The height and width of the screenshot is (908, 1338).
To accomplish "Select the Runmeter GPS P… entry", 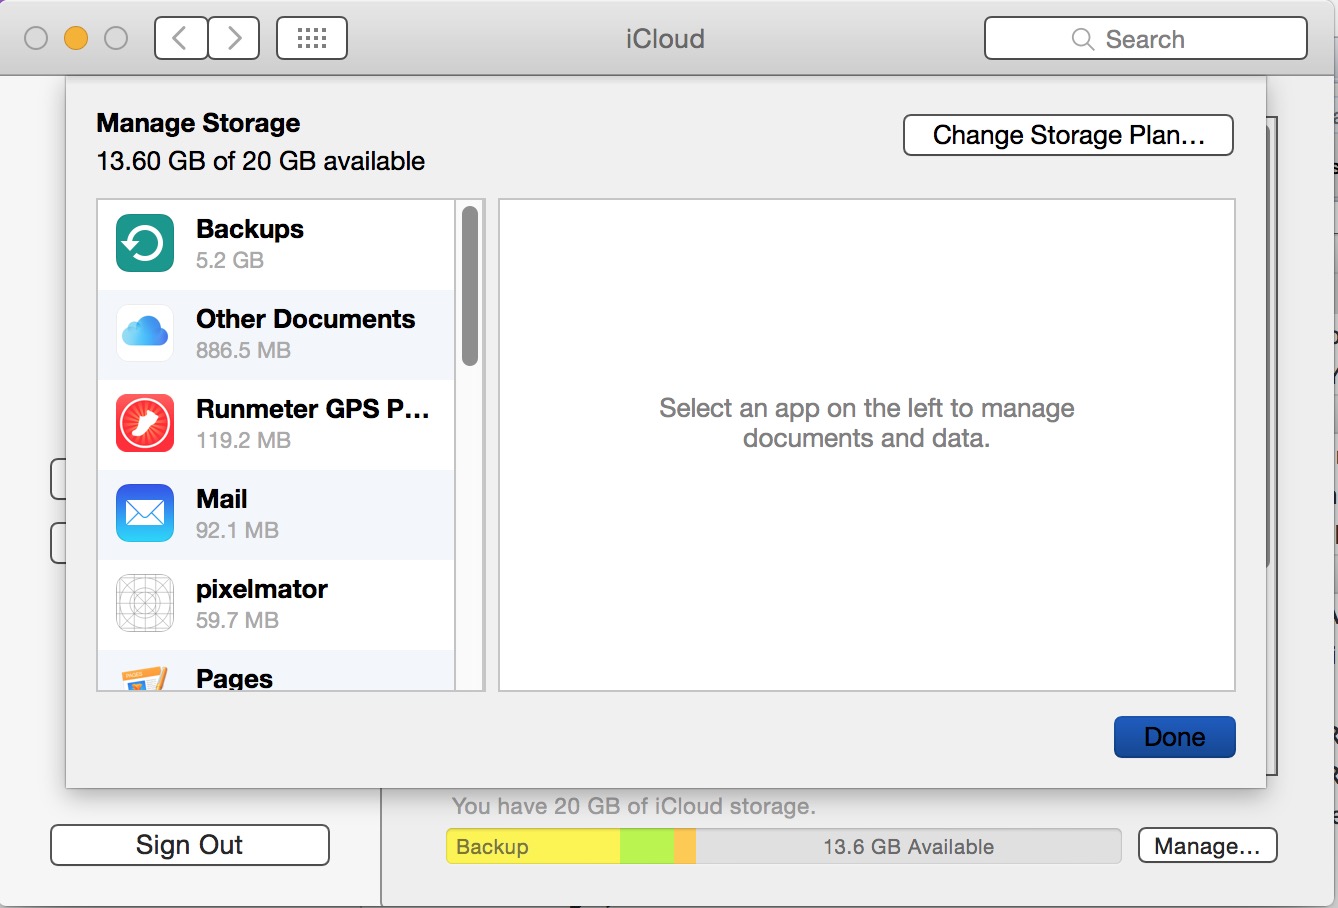I will 276,425.
